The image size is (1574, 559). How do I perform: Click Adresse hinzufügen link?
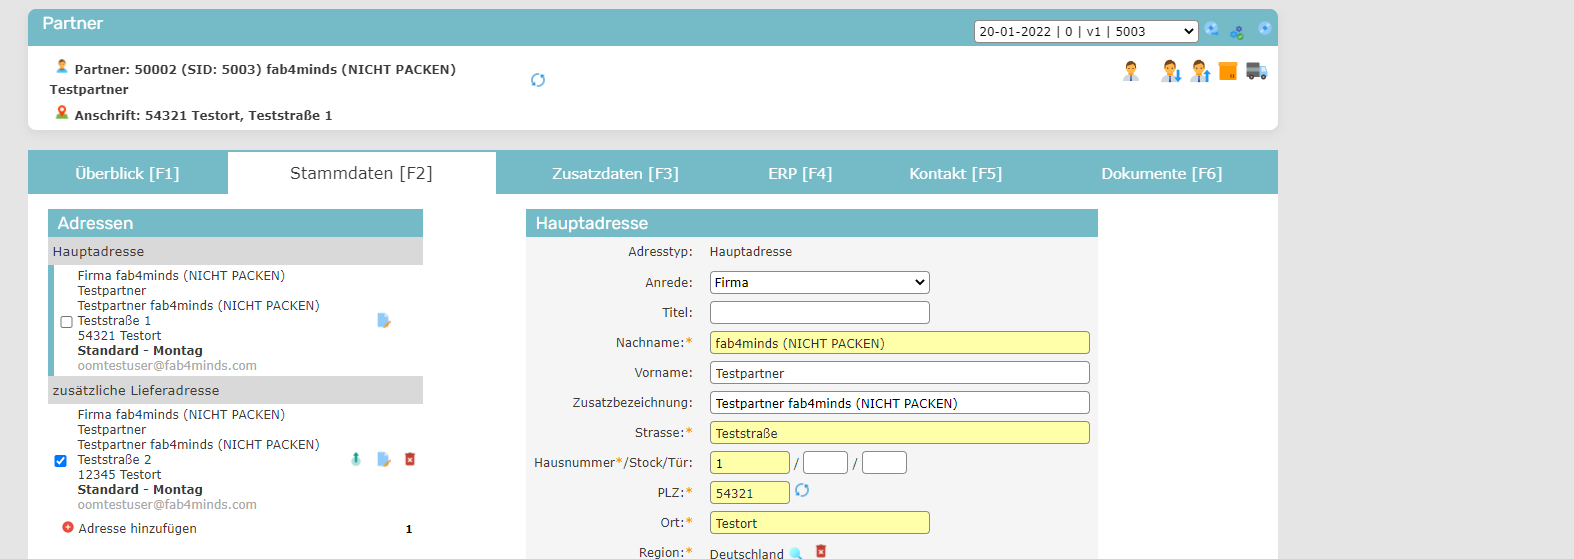coord(137,529)
